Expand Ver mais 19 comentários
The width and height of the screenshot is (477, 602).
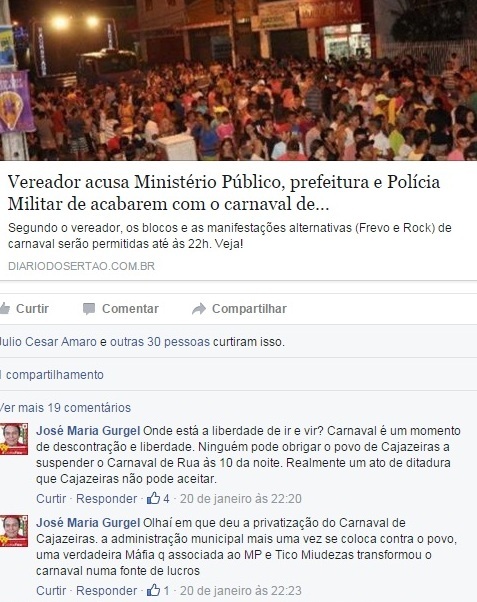65,407
